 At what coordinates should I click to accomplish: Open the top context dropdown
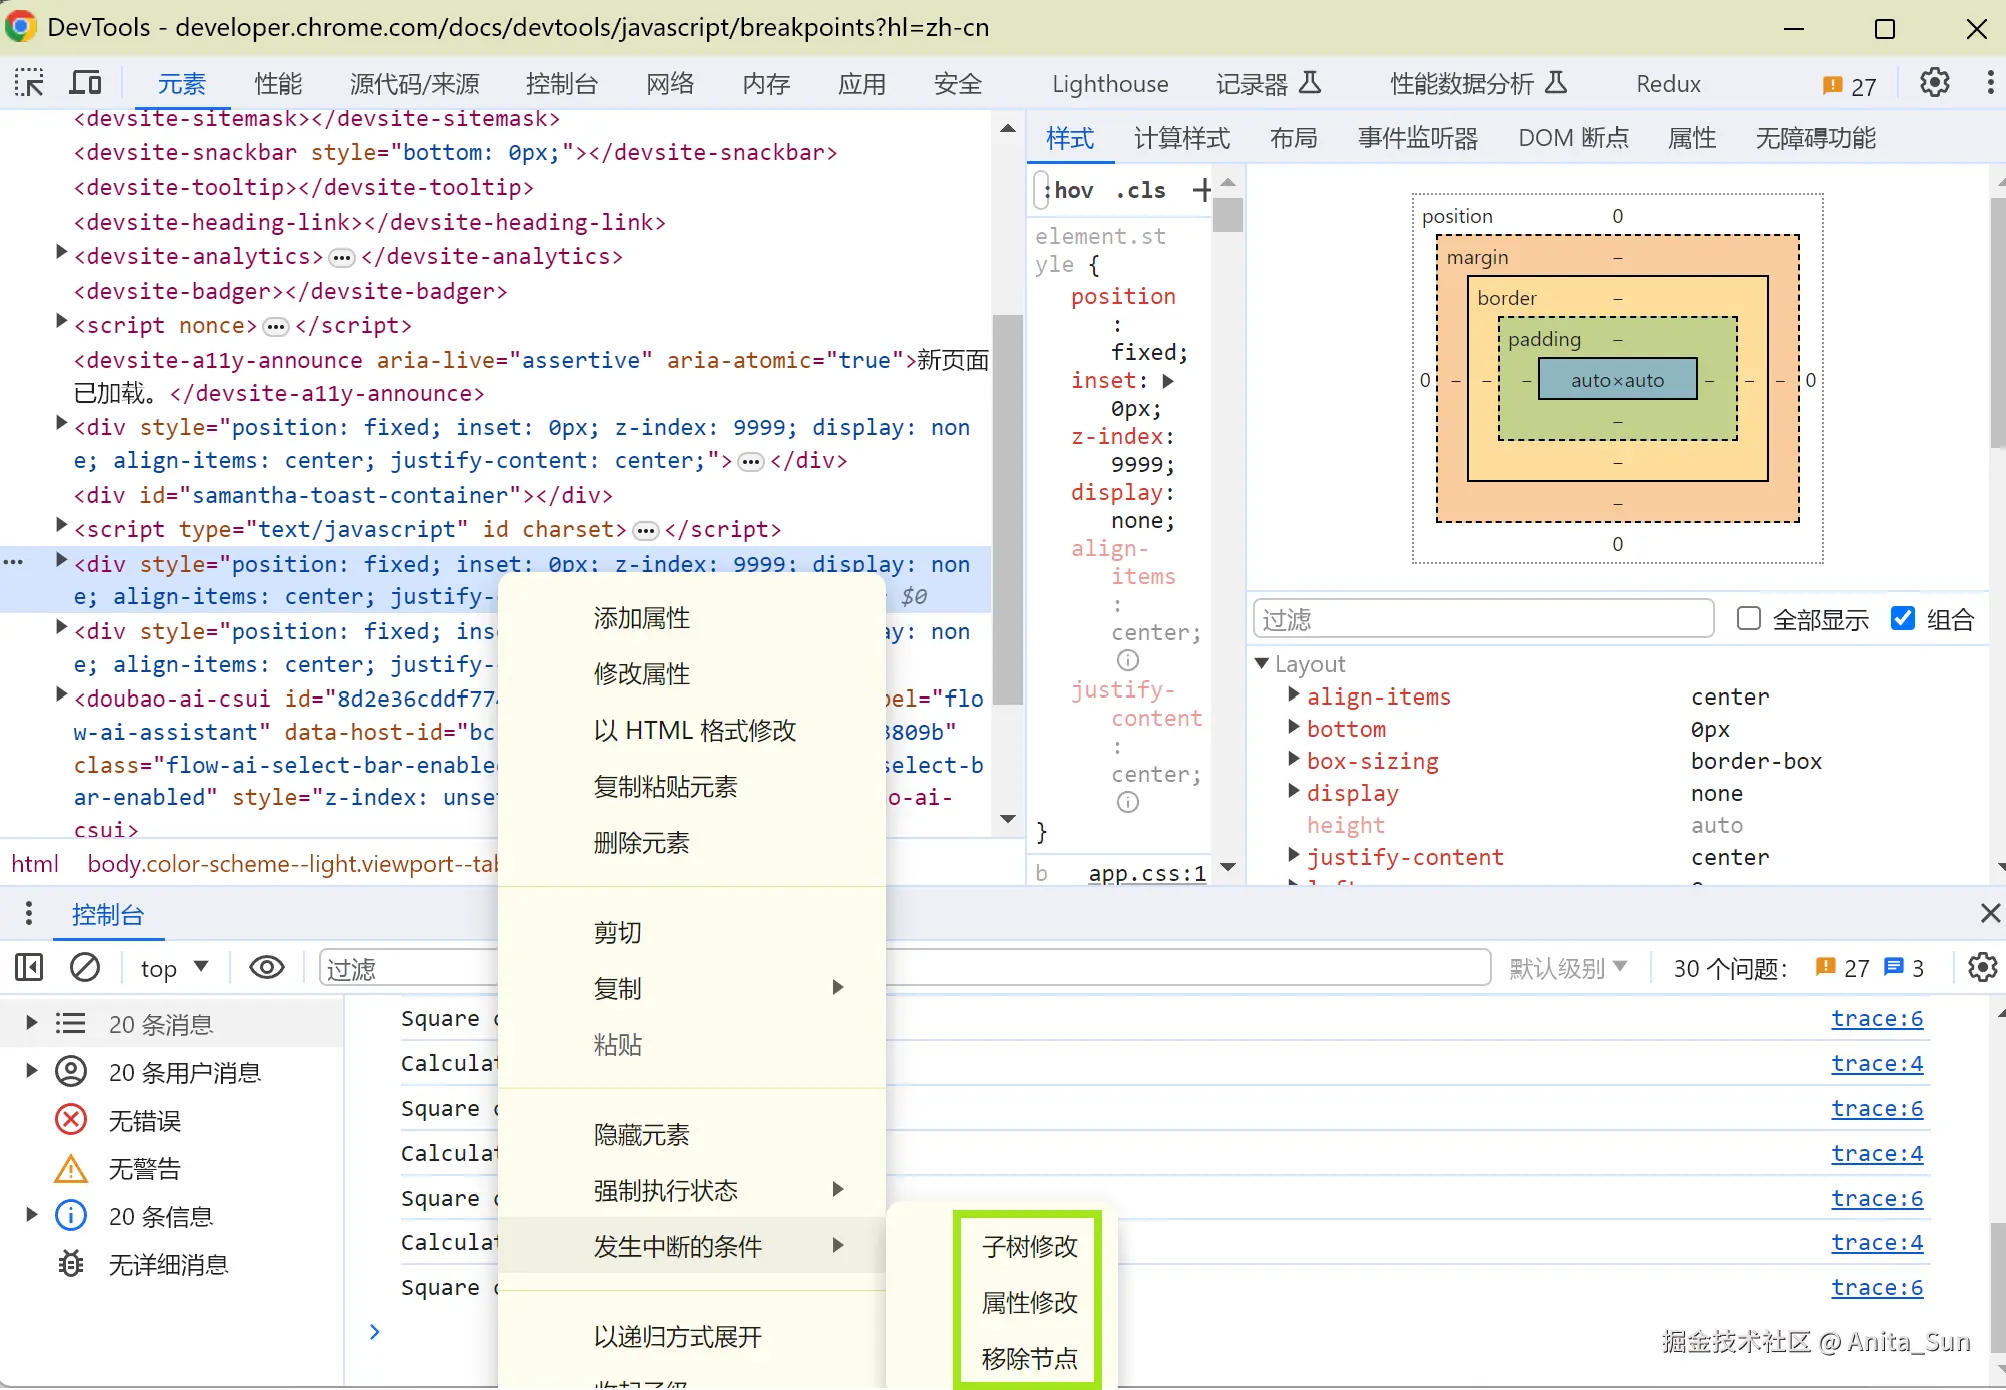click(174, 968)
